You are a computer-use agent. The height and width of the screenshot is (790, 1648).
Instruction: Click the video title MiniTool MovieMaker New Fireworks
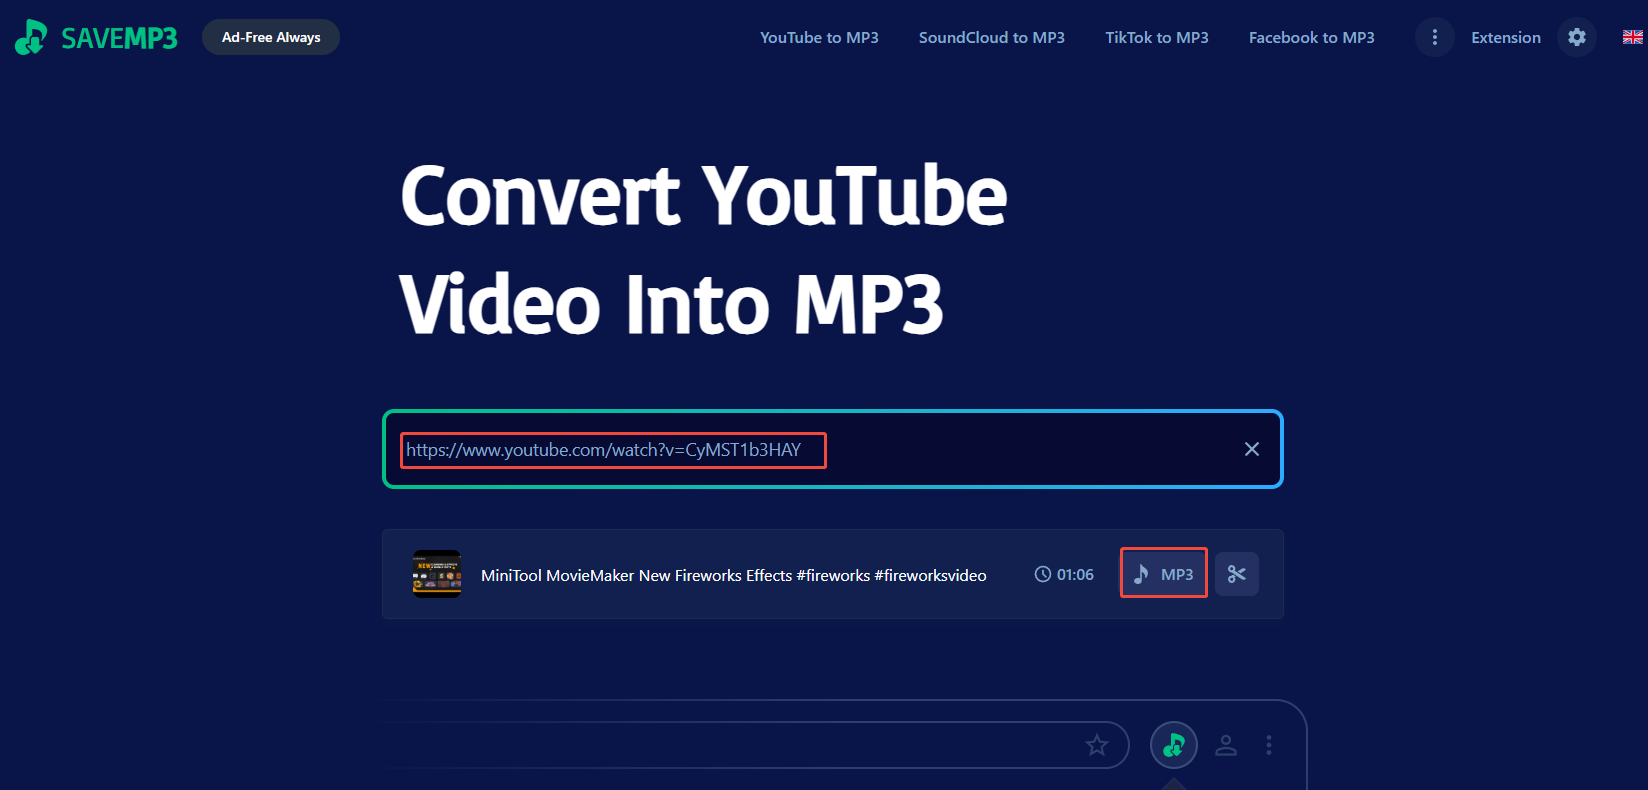click(x=733, y=575)
